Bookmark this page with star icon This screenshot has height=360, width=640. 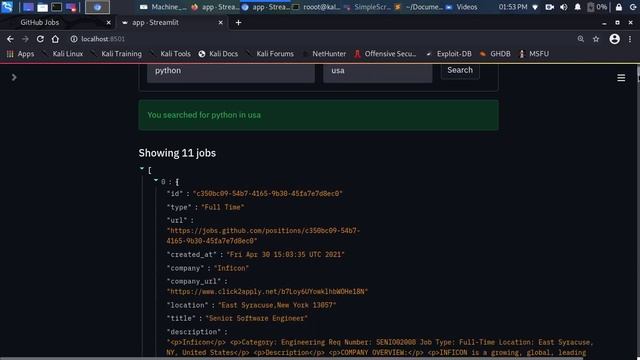(596, 39)
